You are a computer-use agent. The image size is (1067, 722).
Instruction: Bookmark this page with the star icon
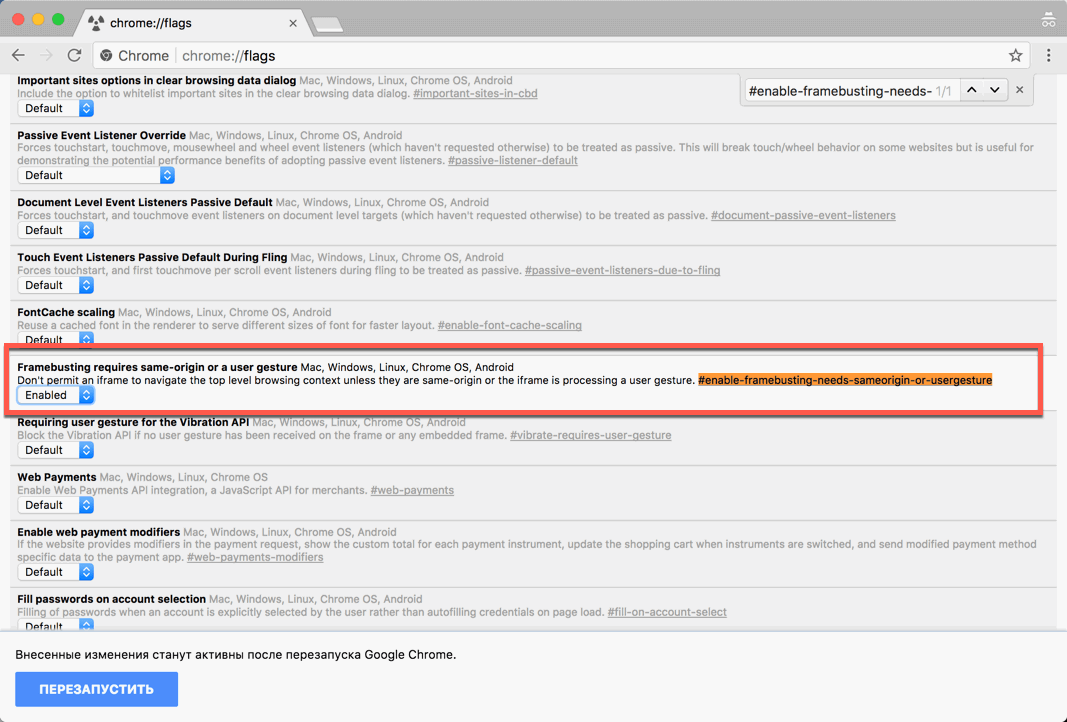(x=1015, y=55)
